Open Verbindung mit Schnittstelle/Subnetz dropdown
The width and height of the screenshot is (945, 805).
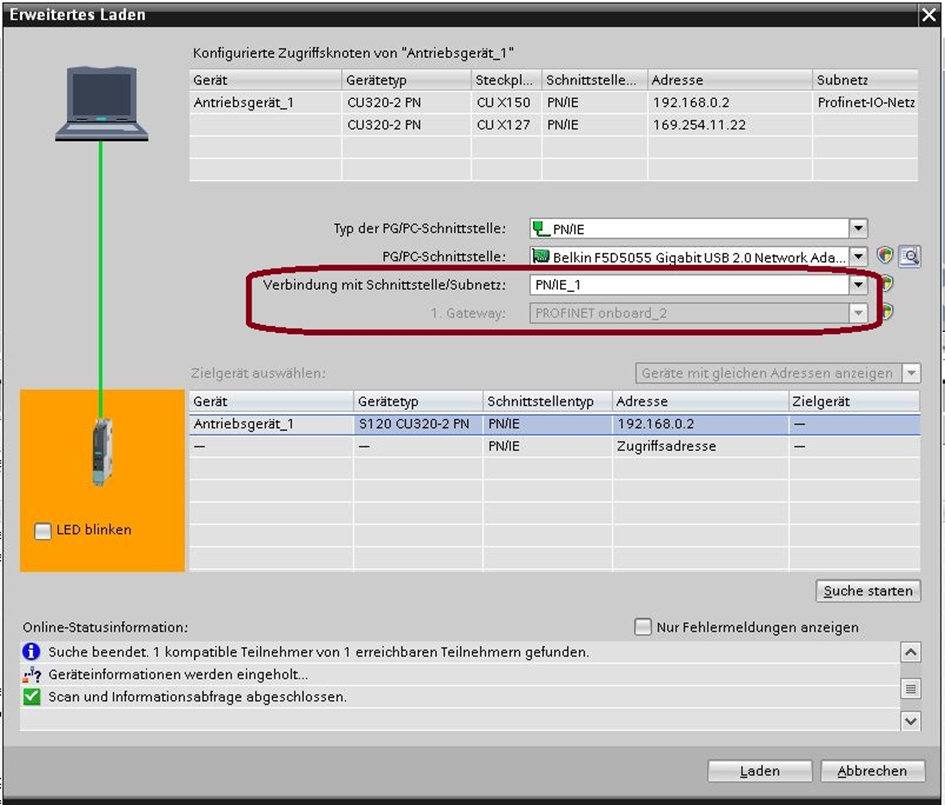tap(857, 285)
